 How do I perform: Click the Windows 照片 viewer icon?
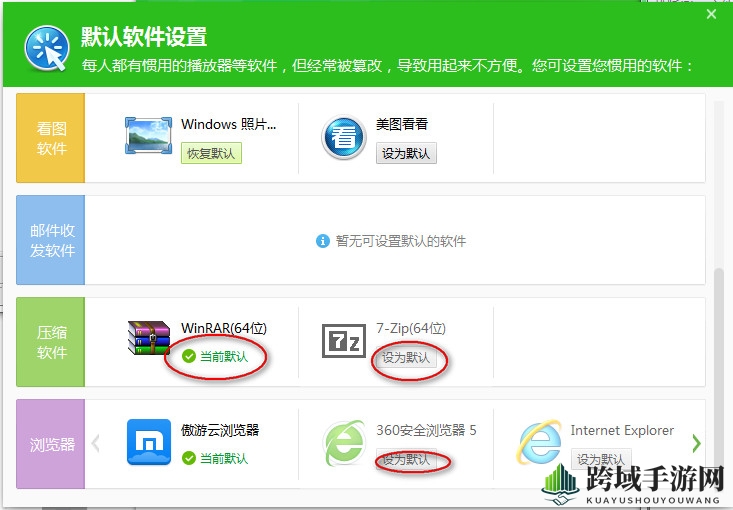tap(148, 136)
